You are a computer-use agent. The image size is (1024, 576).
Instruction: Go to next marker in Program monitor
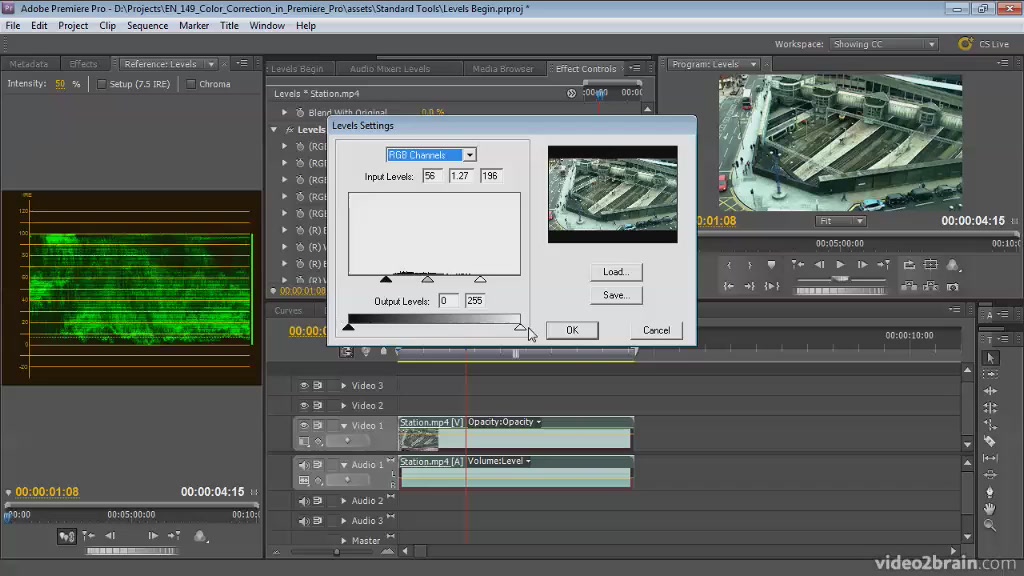point(884,264)
